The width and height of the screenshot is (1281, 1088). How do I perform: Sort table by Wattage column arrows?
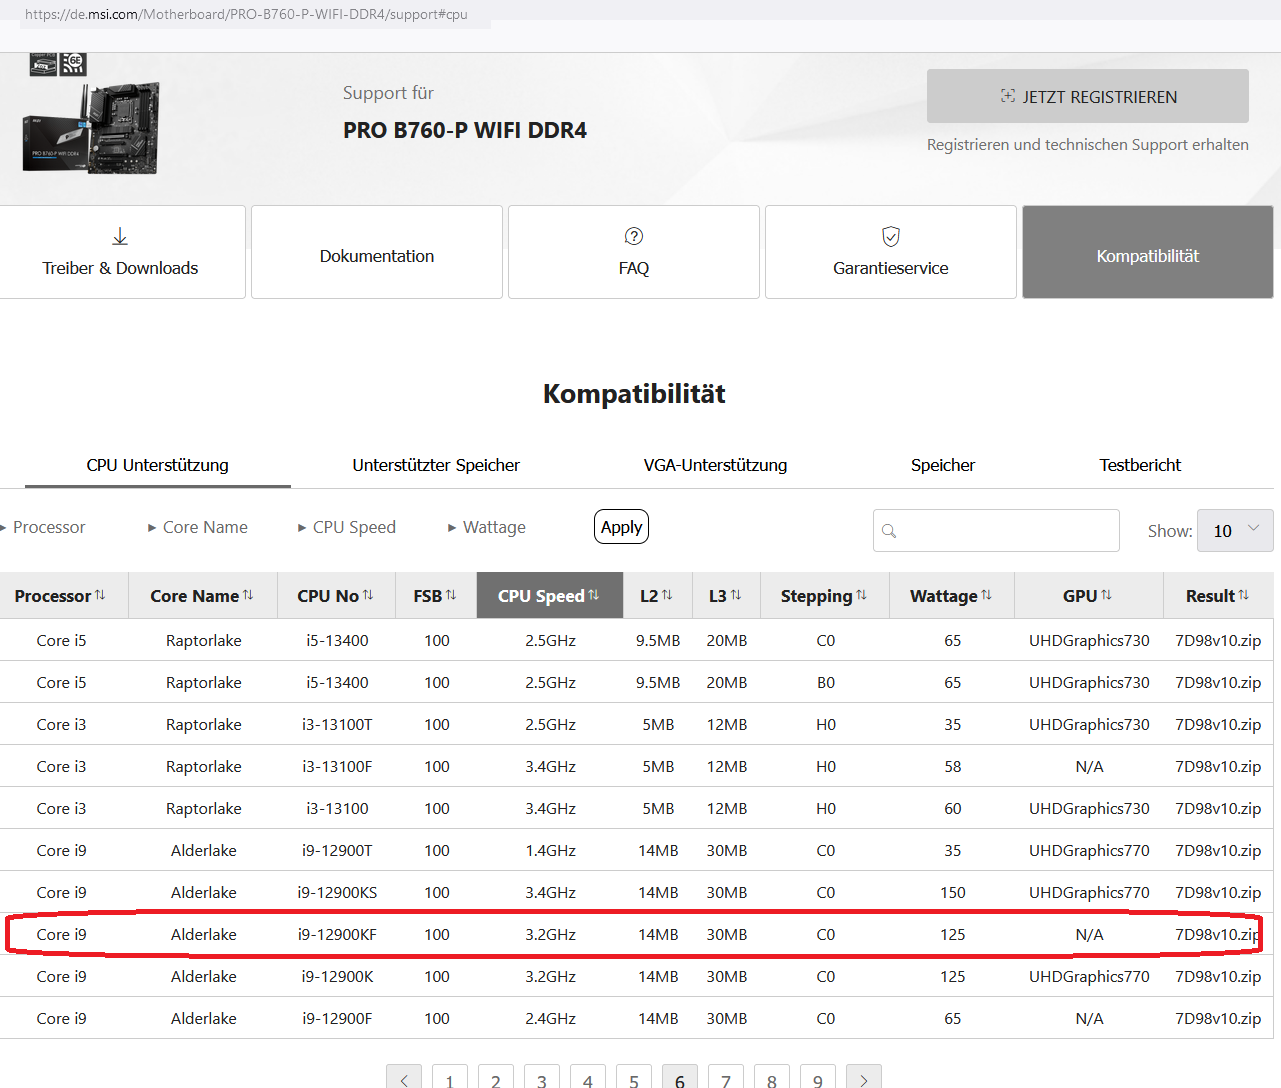pos(987,595)
